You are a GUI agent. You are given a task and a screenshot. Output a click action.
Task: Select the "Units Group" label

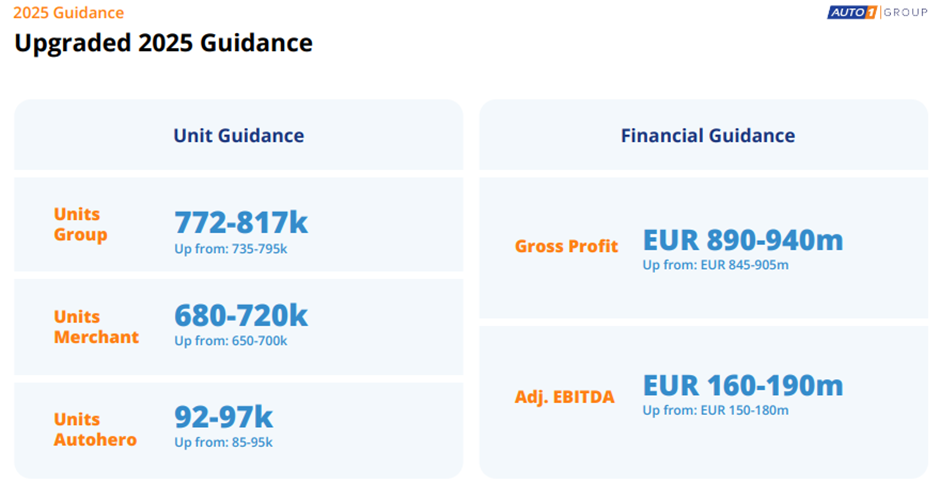(80, 224)
